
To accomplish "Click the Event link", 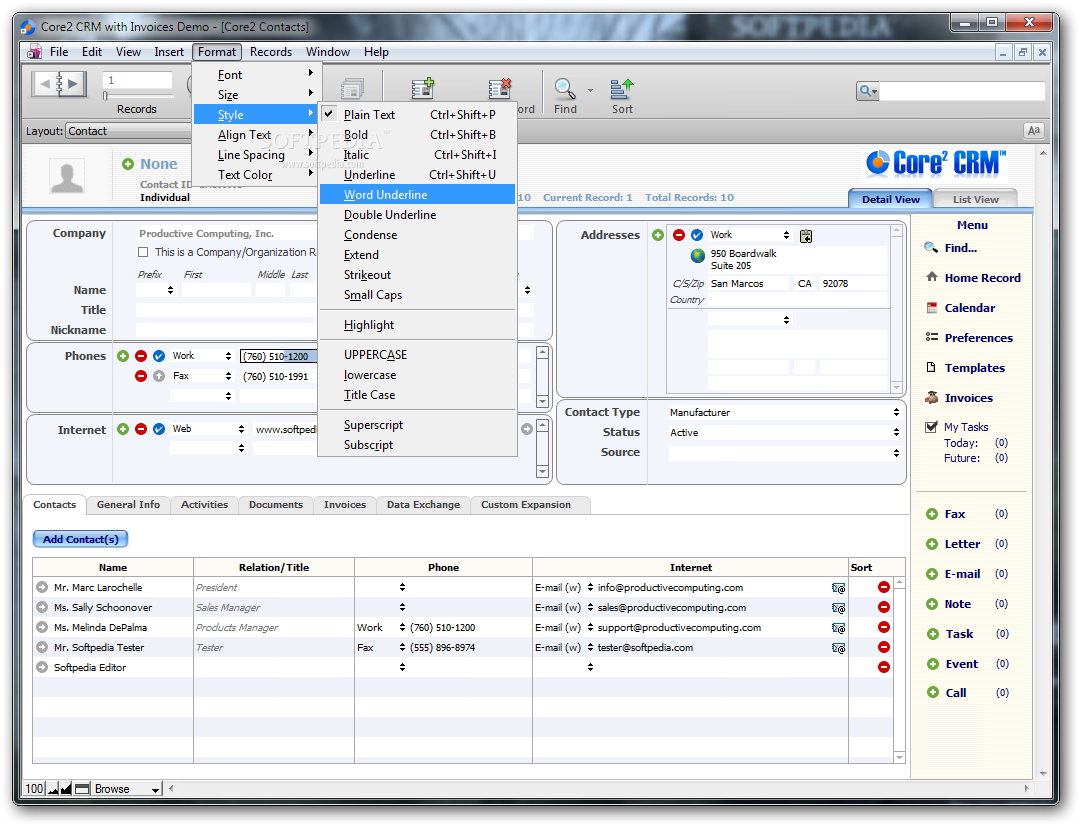I will [x=962, y=664].
